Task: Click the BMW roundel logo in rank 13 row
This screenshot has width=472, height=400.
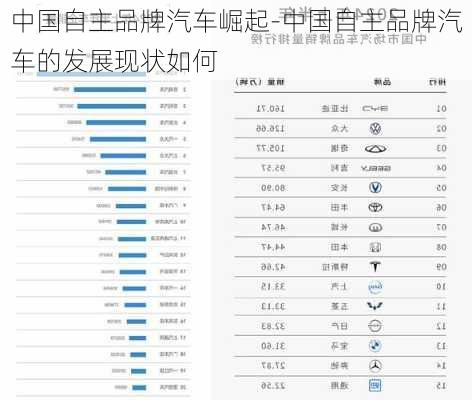Action: [375, 346]
